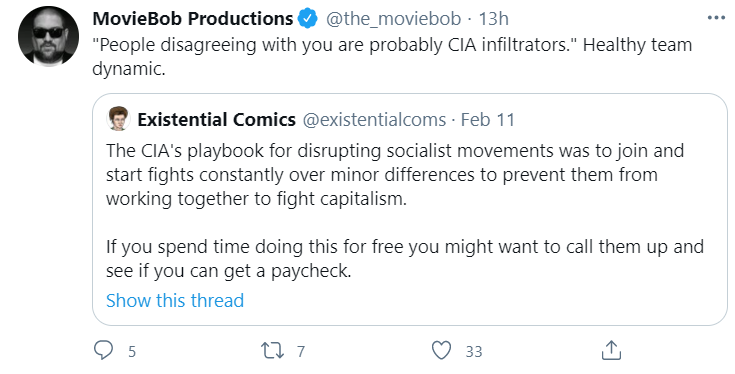Screen dimensions: 735x374
Task: Open the Feb 11 quoted tweet date
Action: [x=488, y=120]
